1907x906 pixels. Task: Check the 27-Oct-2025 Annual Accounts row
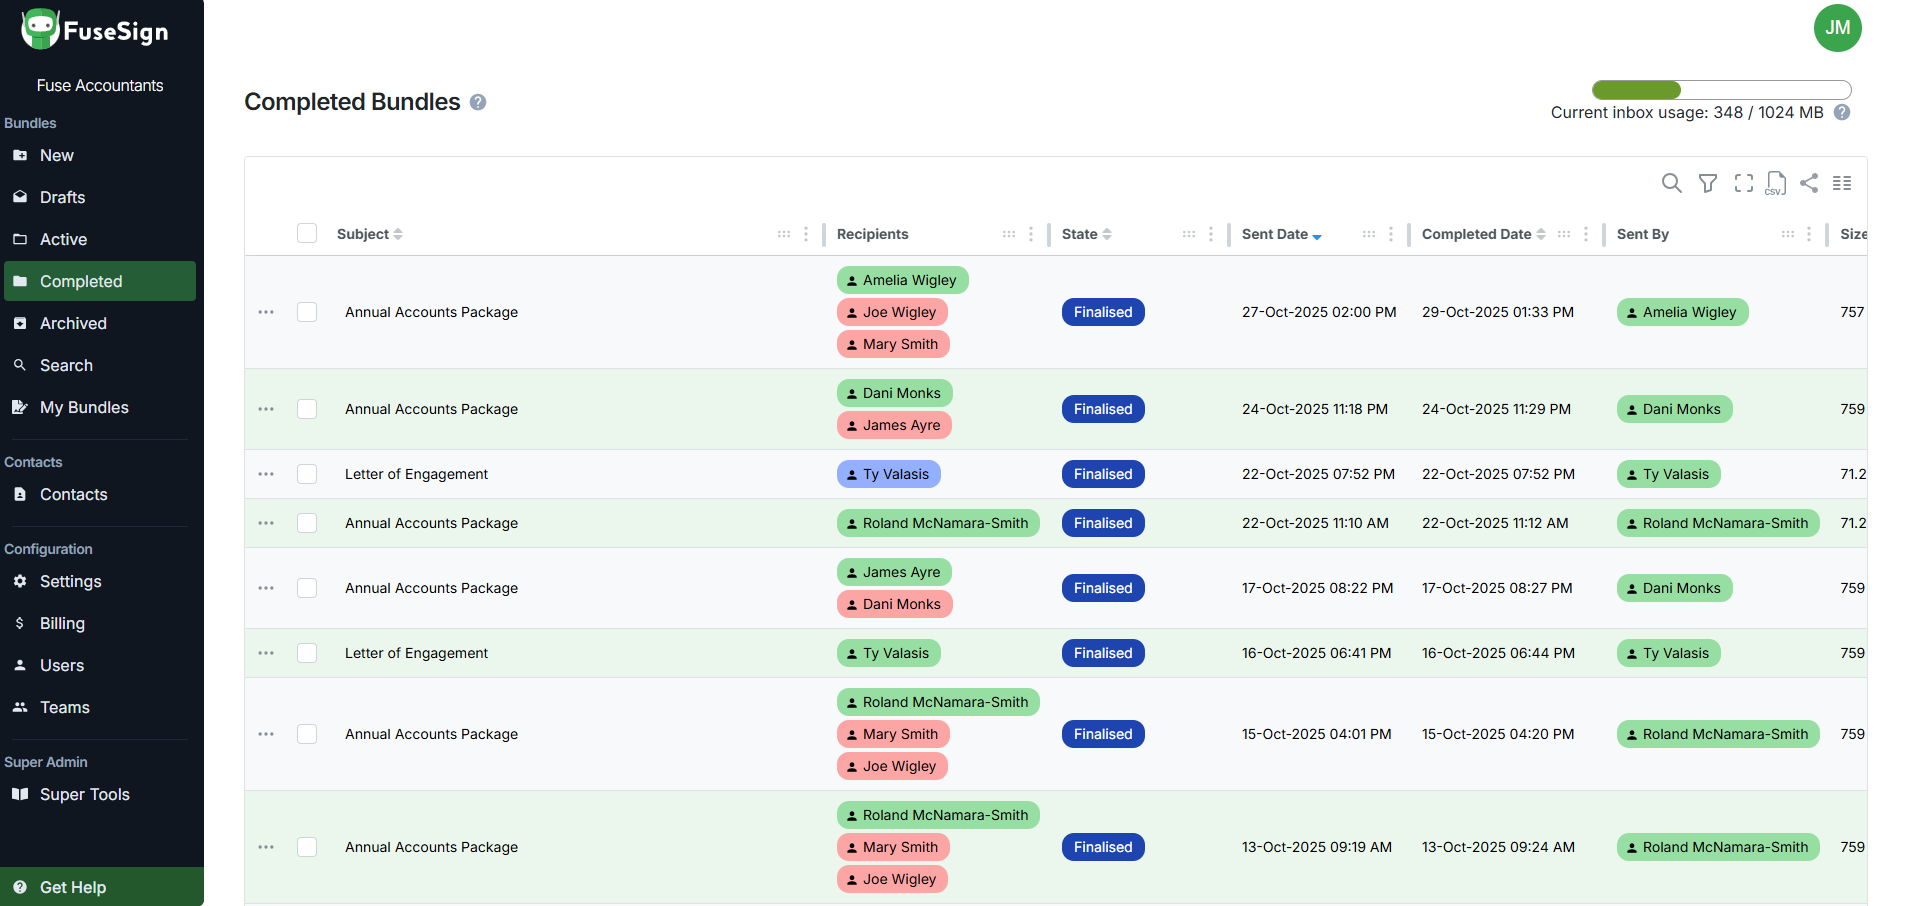pos(307,312)
